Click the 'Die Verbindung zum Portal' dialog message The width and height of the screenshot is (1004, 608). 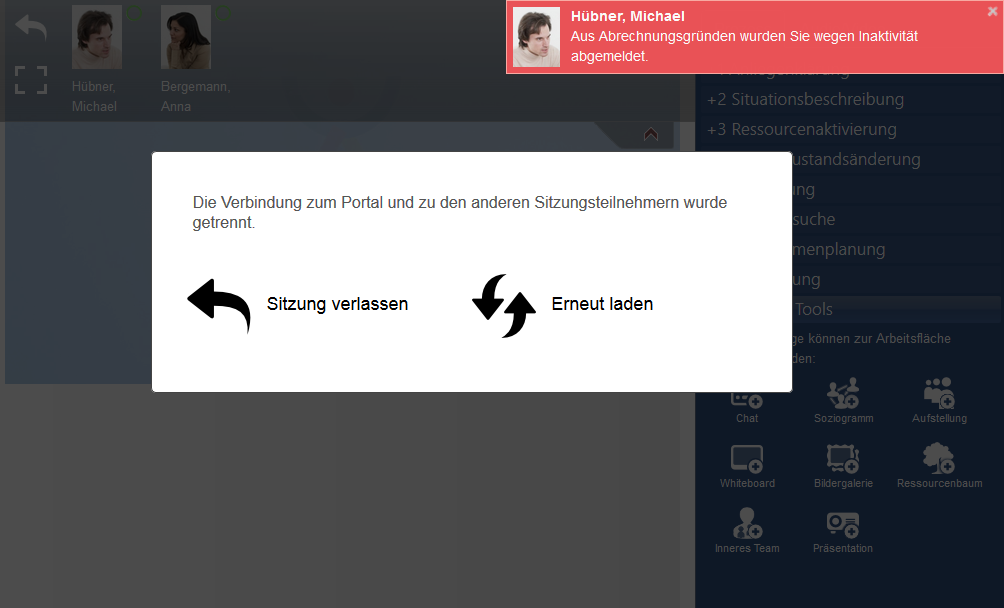pyautogui.click(x=460, y=212)
